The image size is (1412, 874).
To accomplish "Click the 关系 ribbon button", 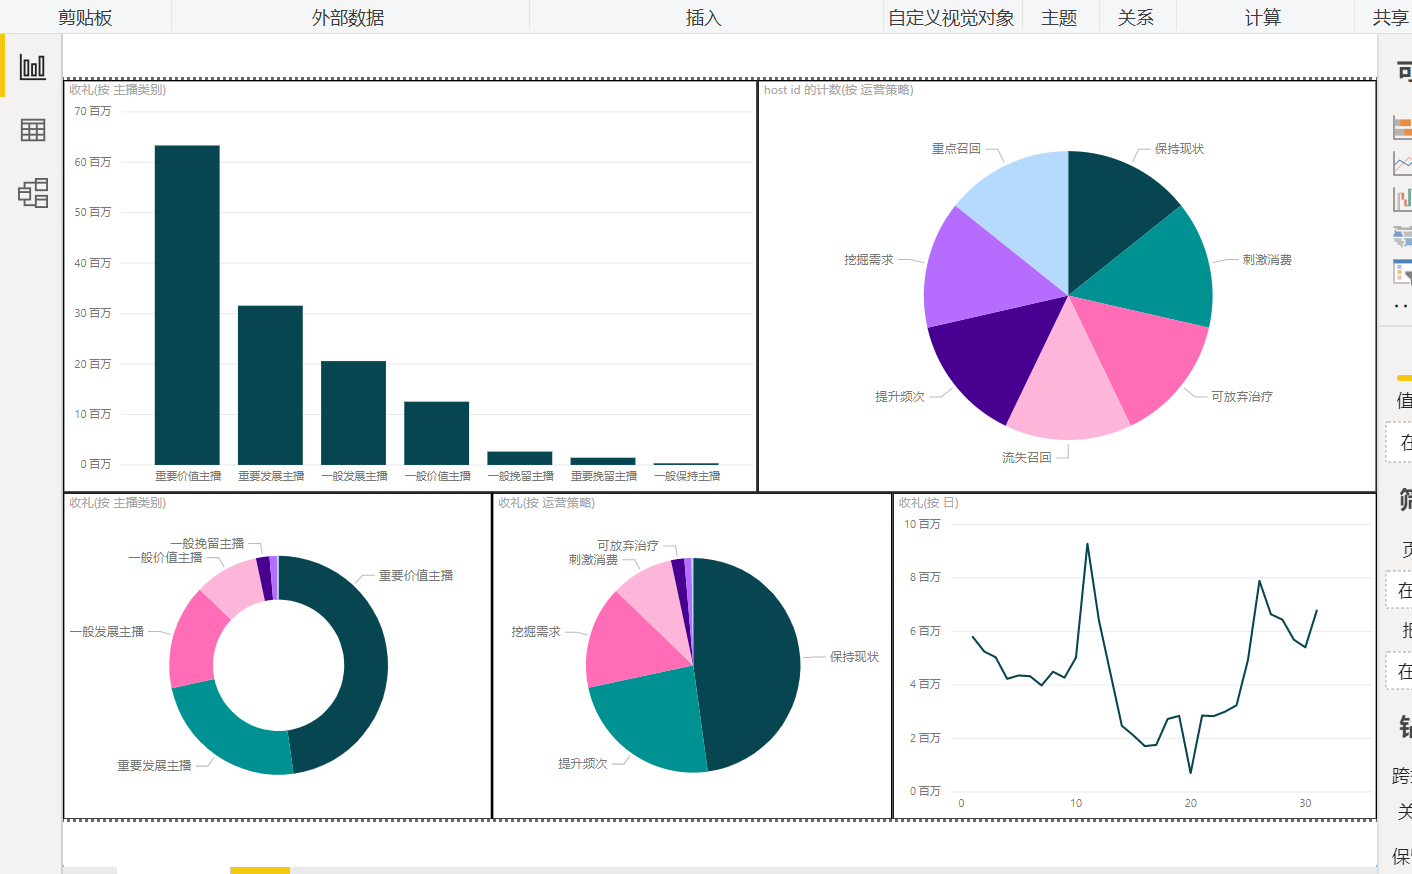I will (x=1136, y=17).
